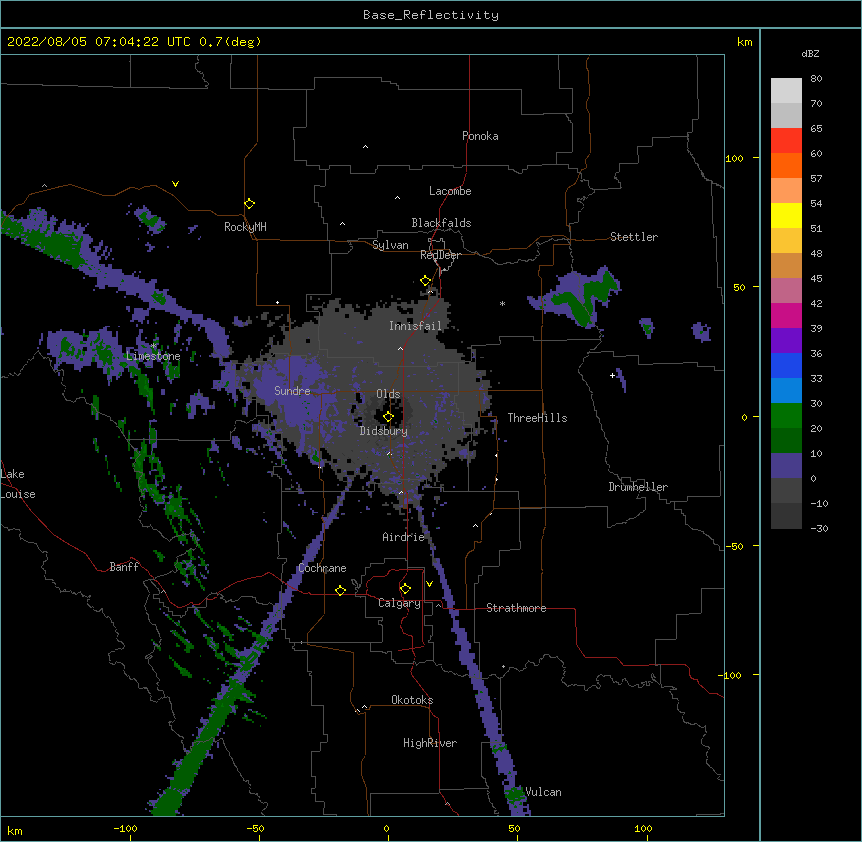Click the Banff label
The image size is (862, 842).
tap(124, 567)
